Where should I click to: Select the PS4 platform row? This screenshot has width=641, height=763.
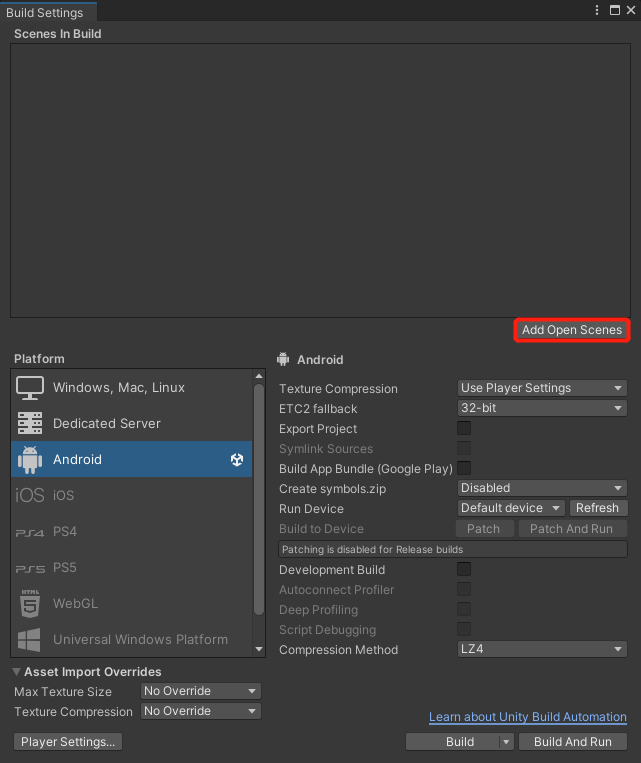click(131, 531)
